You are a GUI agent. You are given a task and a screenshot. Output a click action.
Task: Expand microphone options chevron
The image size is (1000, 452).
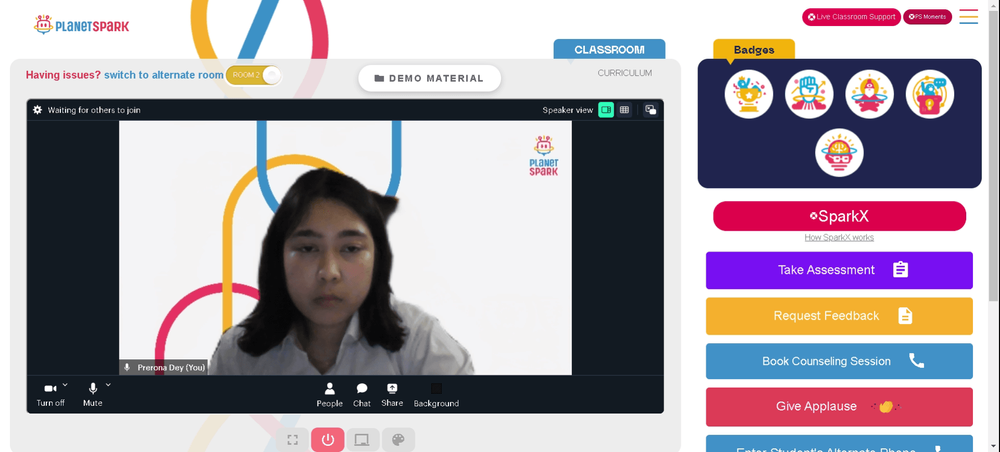click(108, 384)
